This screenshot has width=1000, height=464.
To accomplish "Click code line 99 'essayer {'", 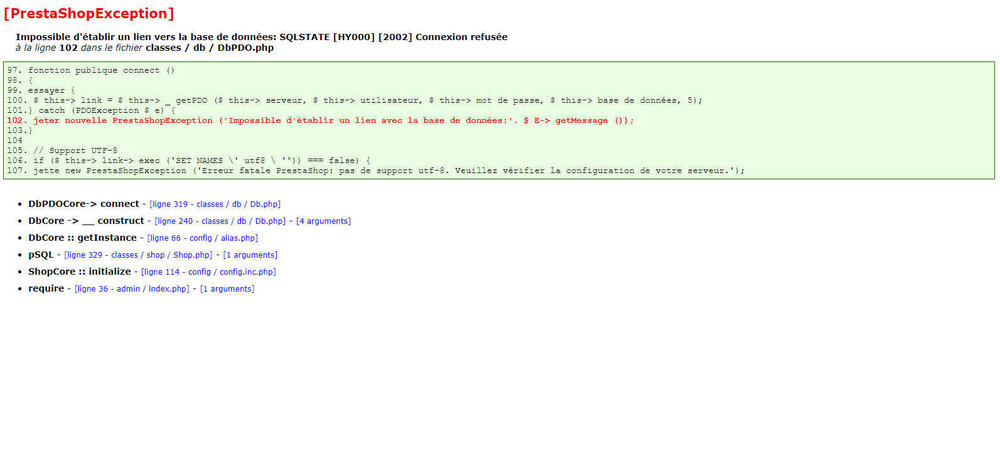I will (x=41, y=91).
